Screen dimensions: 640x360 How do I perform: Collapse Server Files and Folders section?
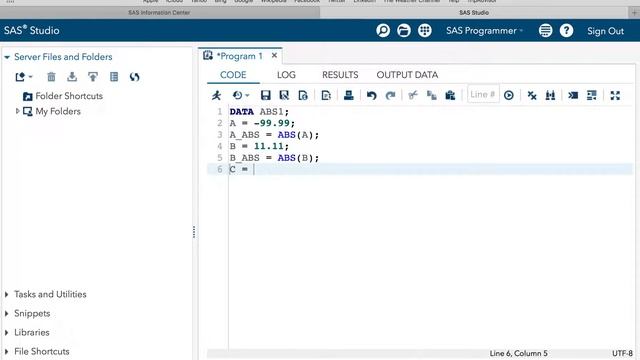tap(7, 57)
